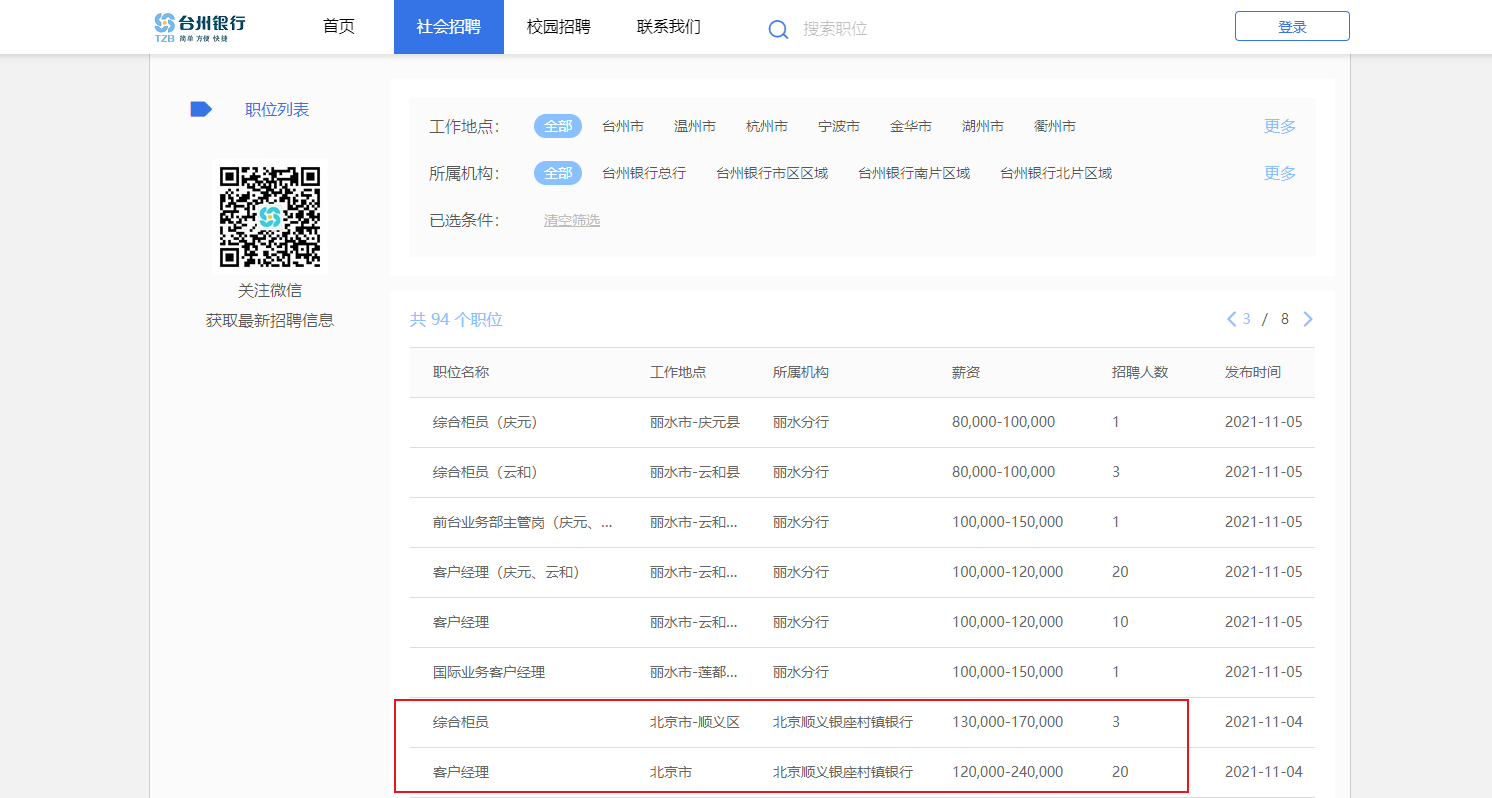The image size is (1492, 798).
Task: Filter work location by 温州市
Action: (695, 126)
